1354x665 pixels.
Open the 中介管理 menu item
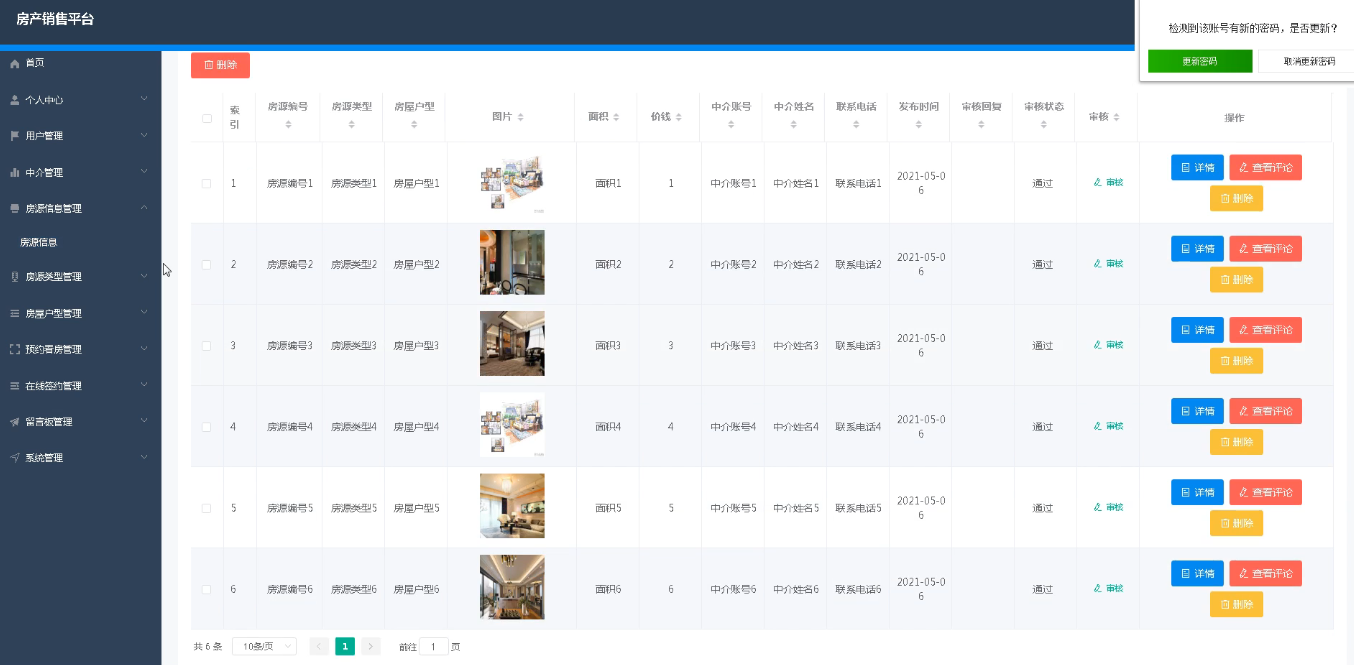point(80,172)
